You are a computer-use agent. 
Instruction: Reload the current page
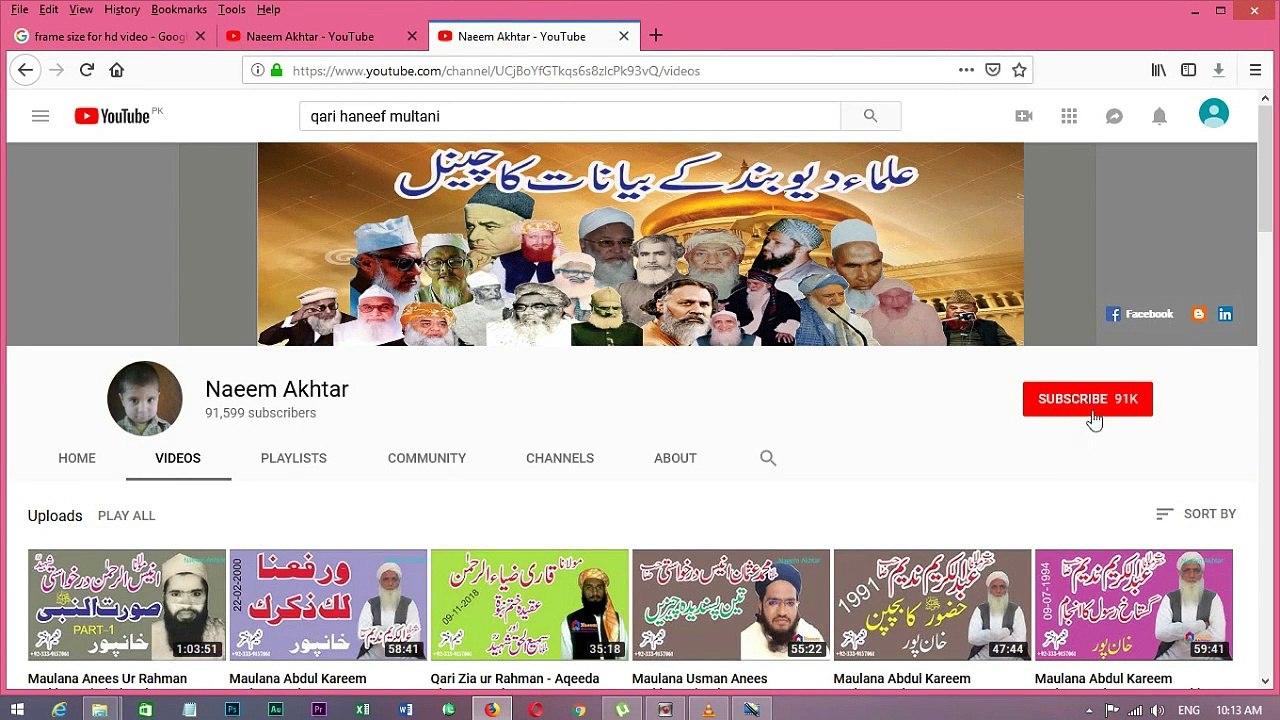point(87,70)
